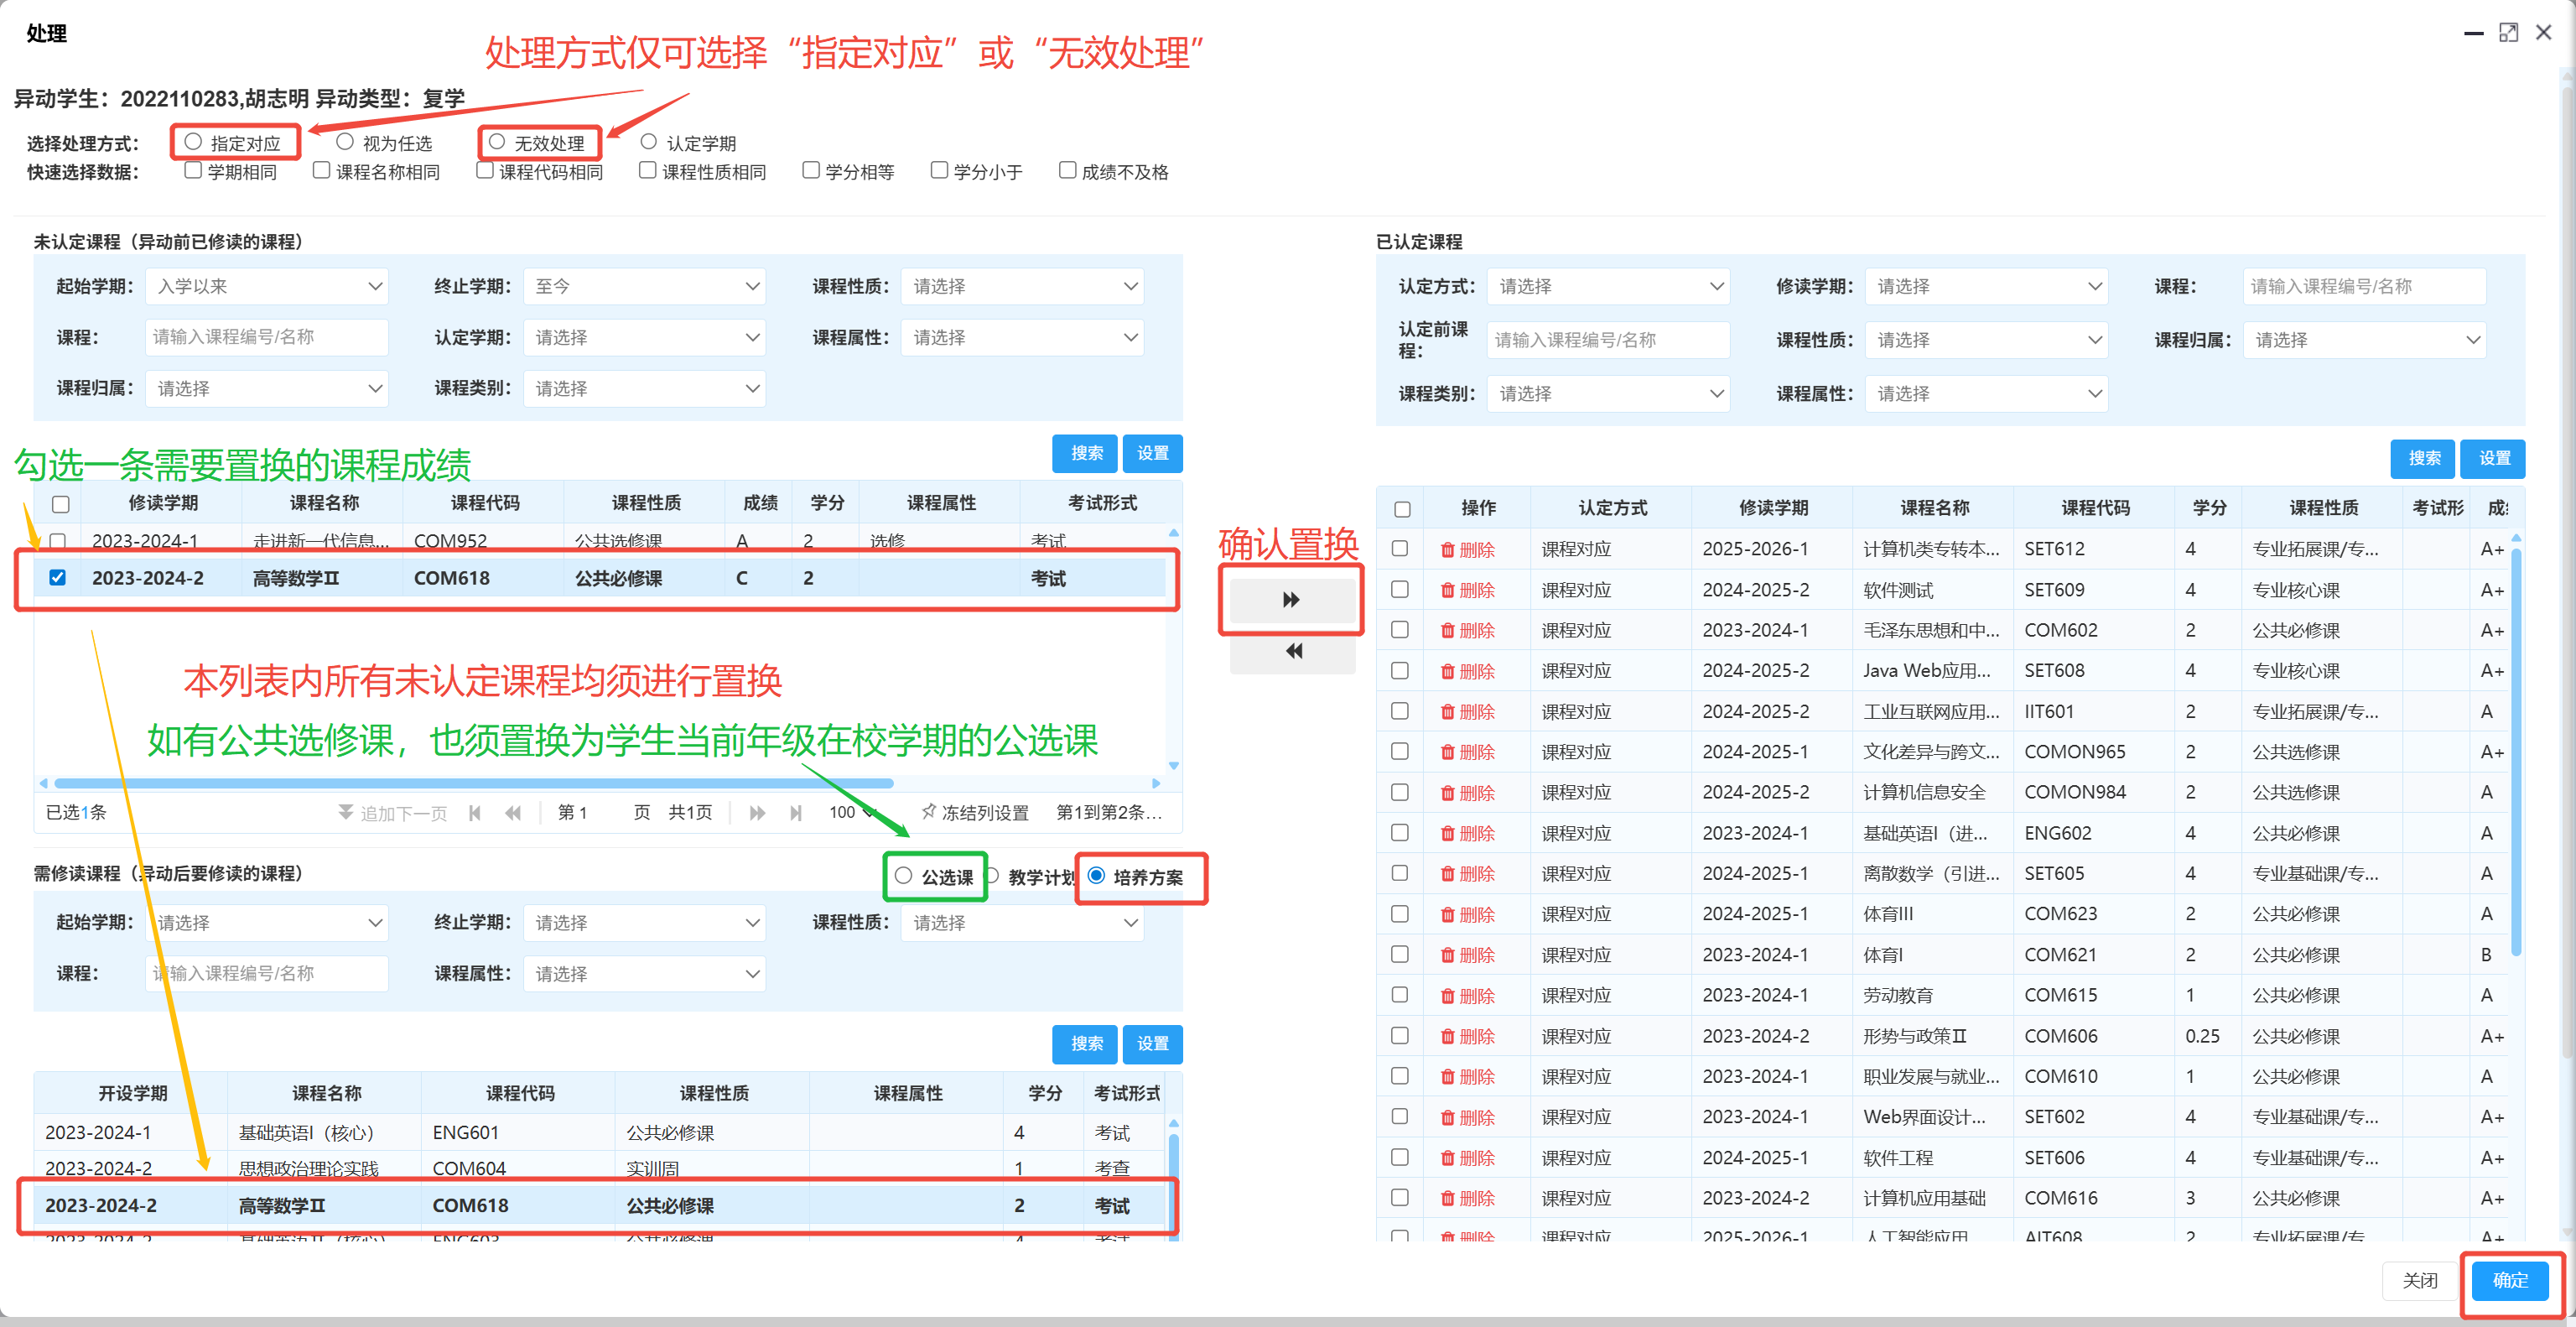This screenshot has height=1327, width=2576.
Task: Click 搜索 in the 已认定课程 panel
Action: pyautogui.click(x=2424, y=458)
